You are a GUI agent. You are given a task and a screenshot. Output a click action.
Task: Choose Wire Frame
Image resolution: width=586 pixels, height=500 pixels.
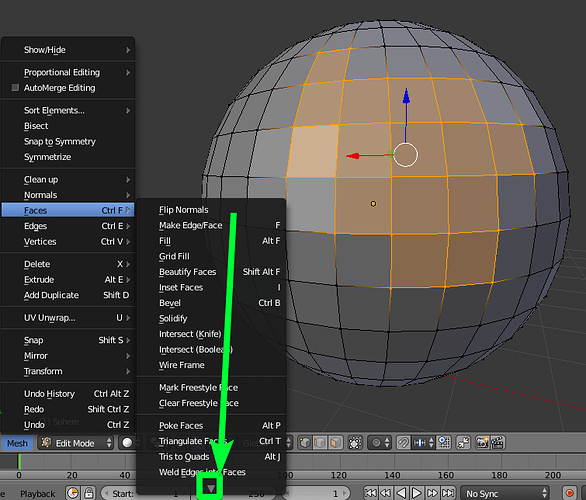[x=211, y=365]
